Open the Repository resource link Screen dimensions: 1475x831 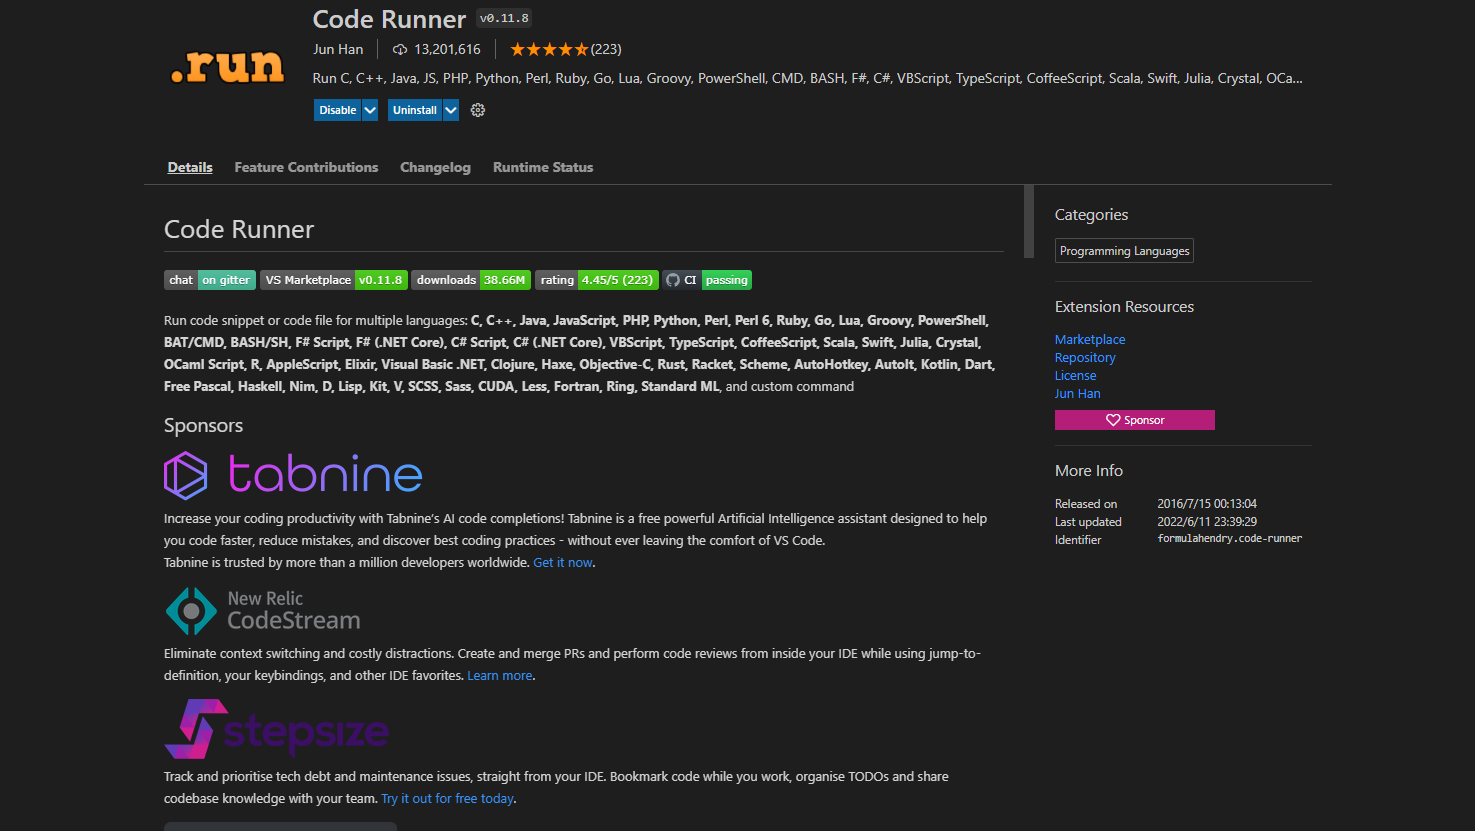[1085, 358]
